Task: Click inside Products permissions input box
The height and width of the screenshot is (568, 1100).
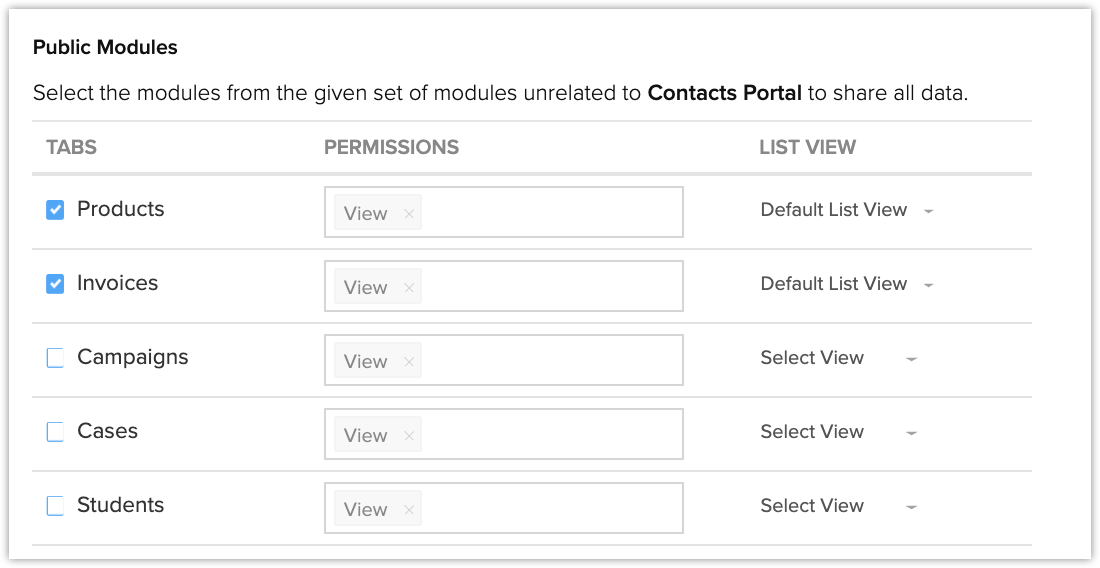Action: coord(550,212)
